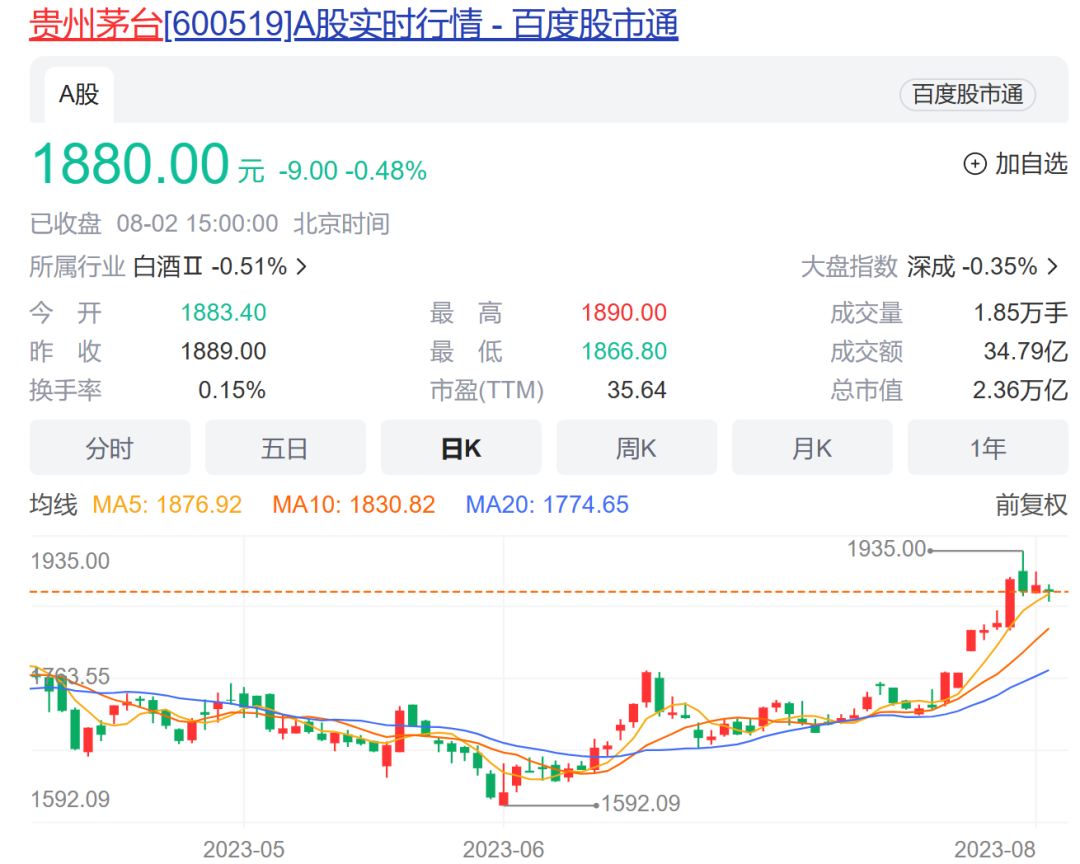
Task: Click the change text -9.00 -0.48%
Action: coord(353,171)
